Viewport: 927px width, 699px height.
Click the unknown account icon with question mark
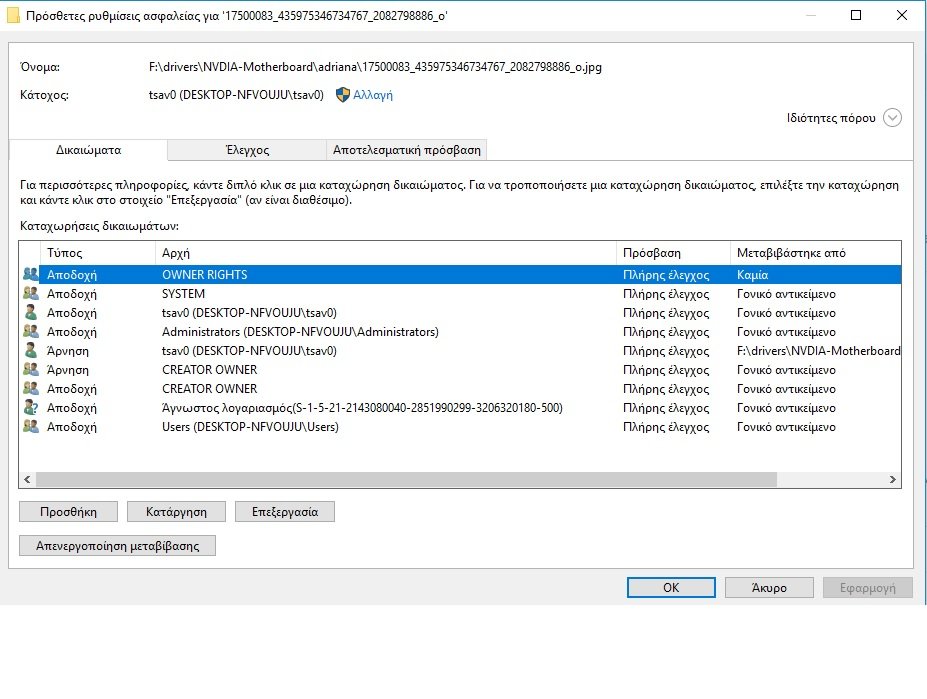pos(30,408)
